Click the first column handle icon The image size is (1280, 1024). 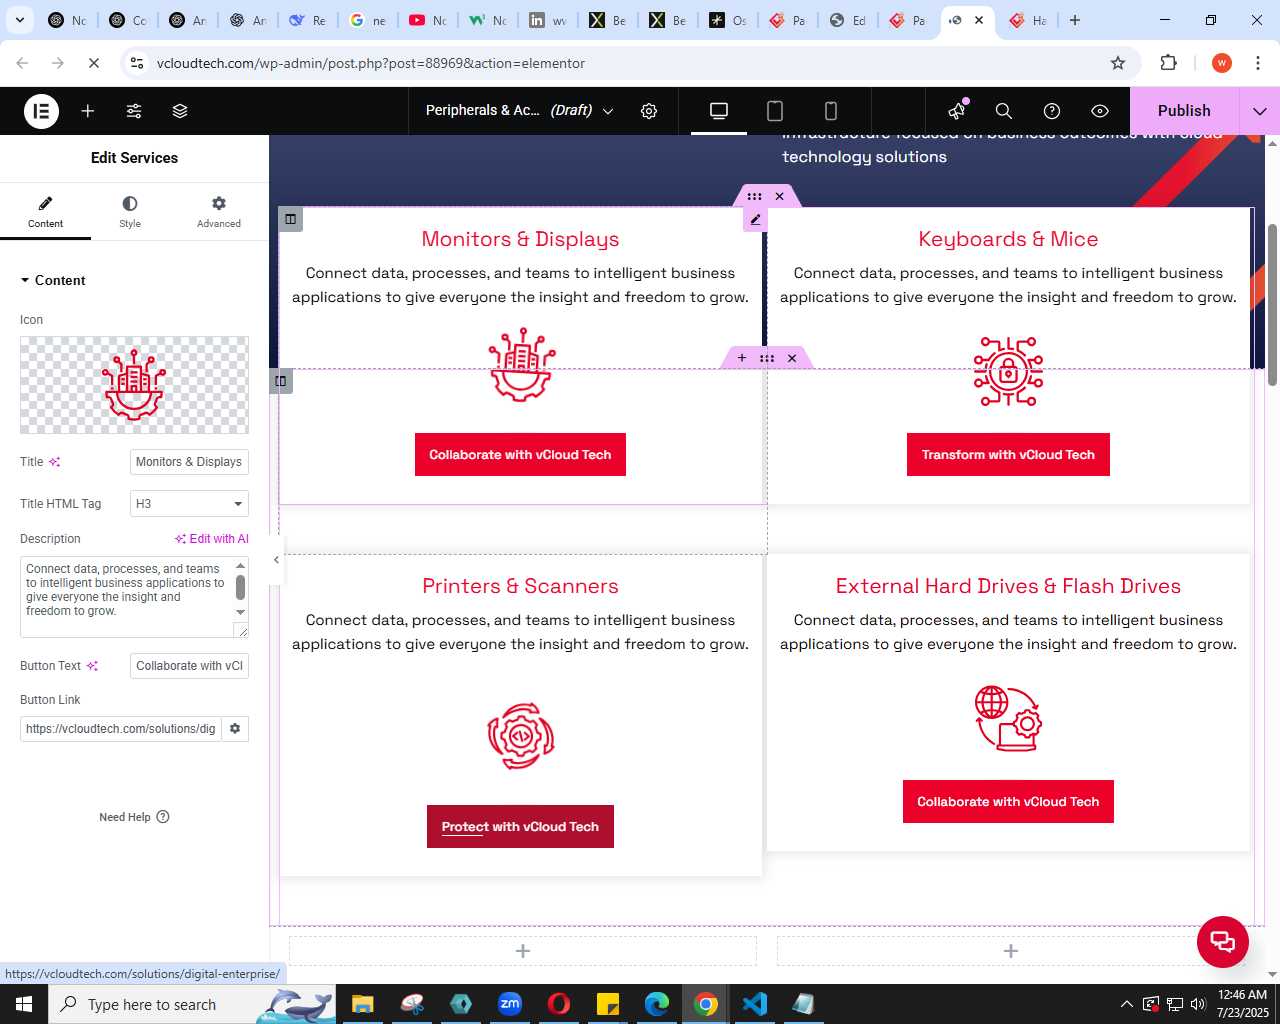(x=291, y=219)
